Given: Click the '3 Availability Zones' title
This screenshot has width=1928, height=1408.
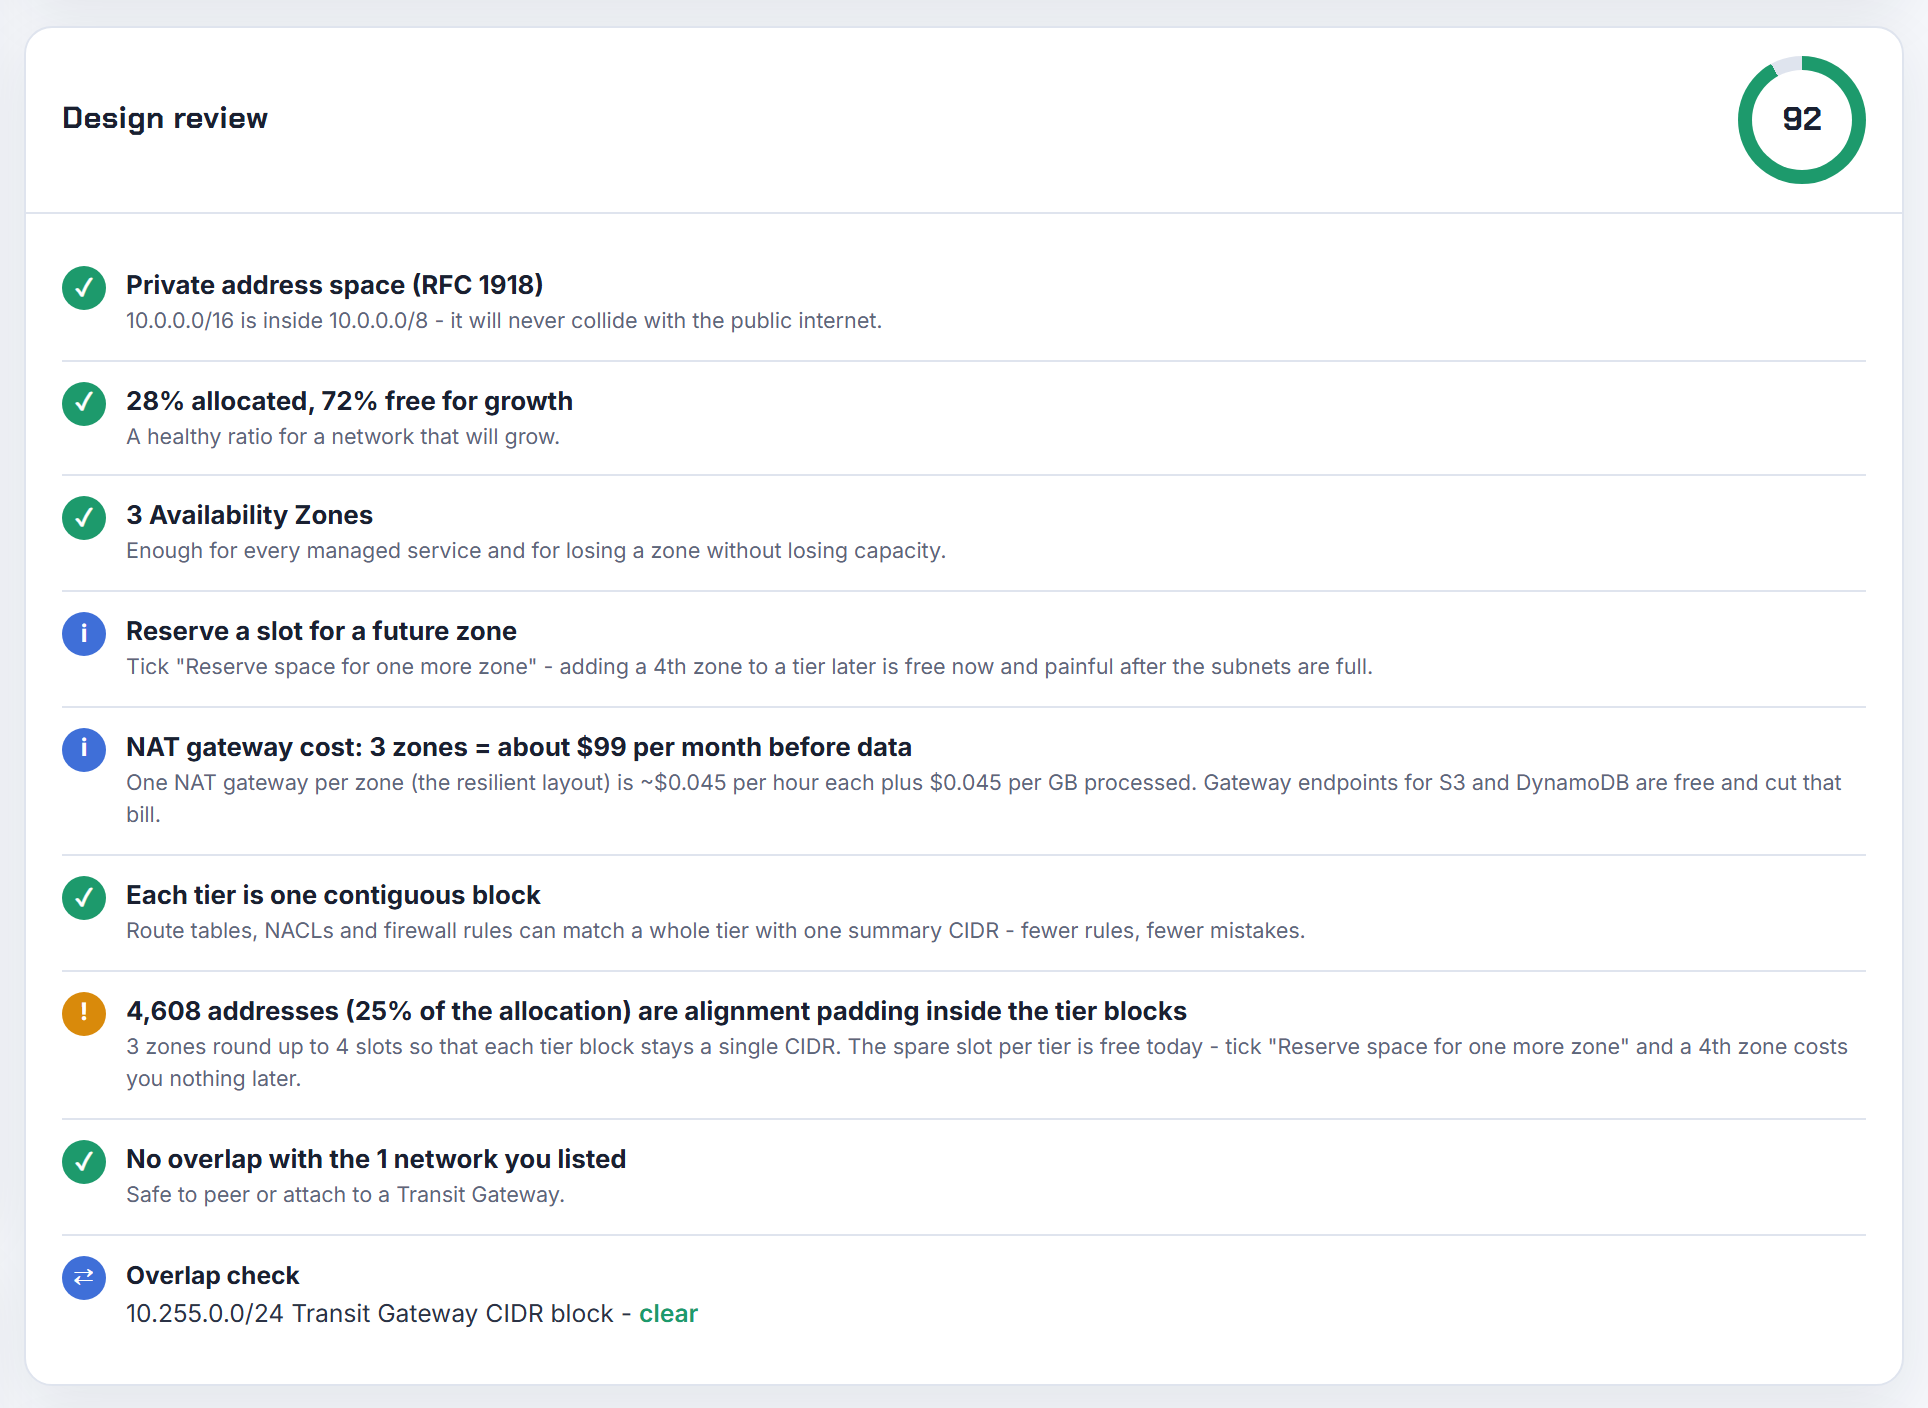Looking at the screenshot, I should (249, 515).
